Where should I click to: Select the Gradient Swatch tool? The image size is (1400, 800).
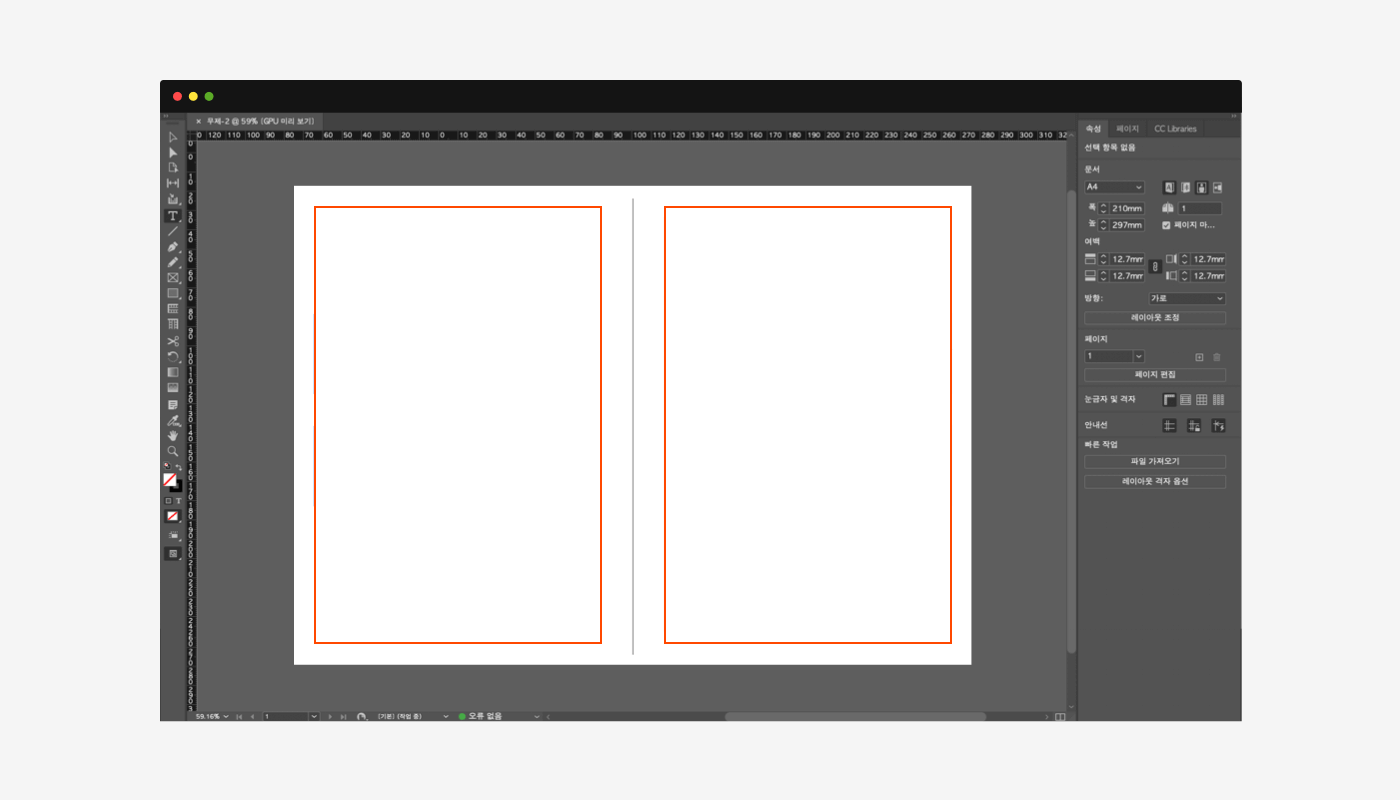[173, 372]
